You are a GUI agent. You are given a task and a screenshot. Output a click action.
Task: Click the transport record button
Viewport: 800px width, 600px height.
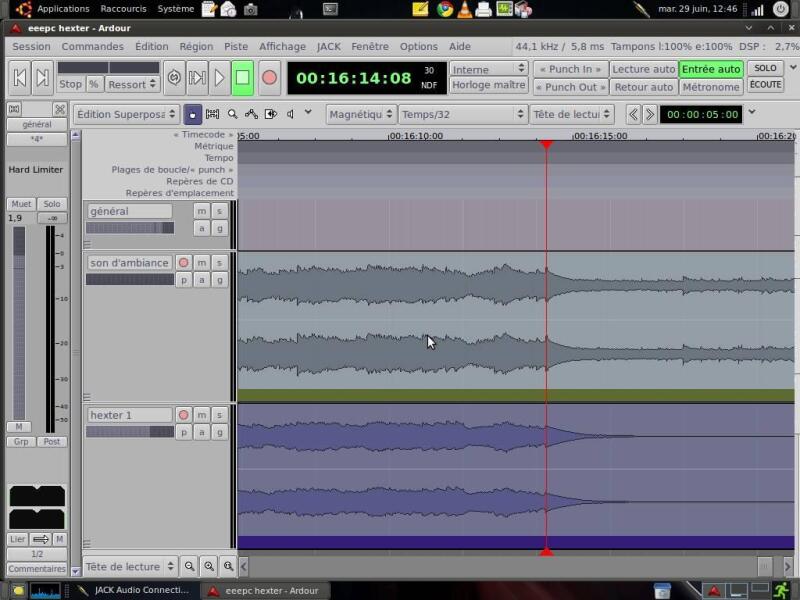click(269, 78)
